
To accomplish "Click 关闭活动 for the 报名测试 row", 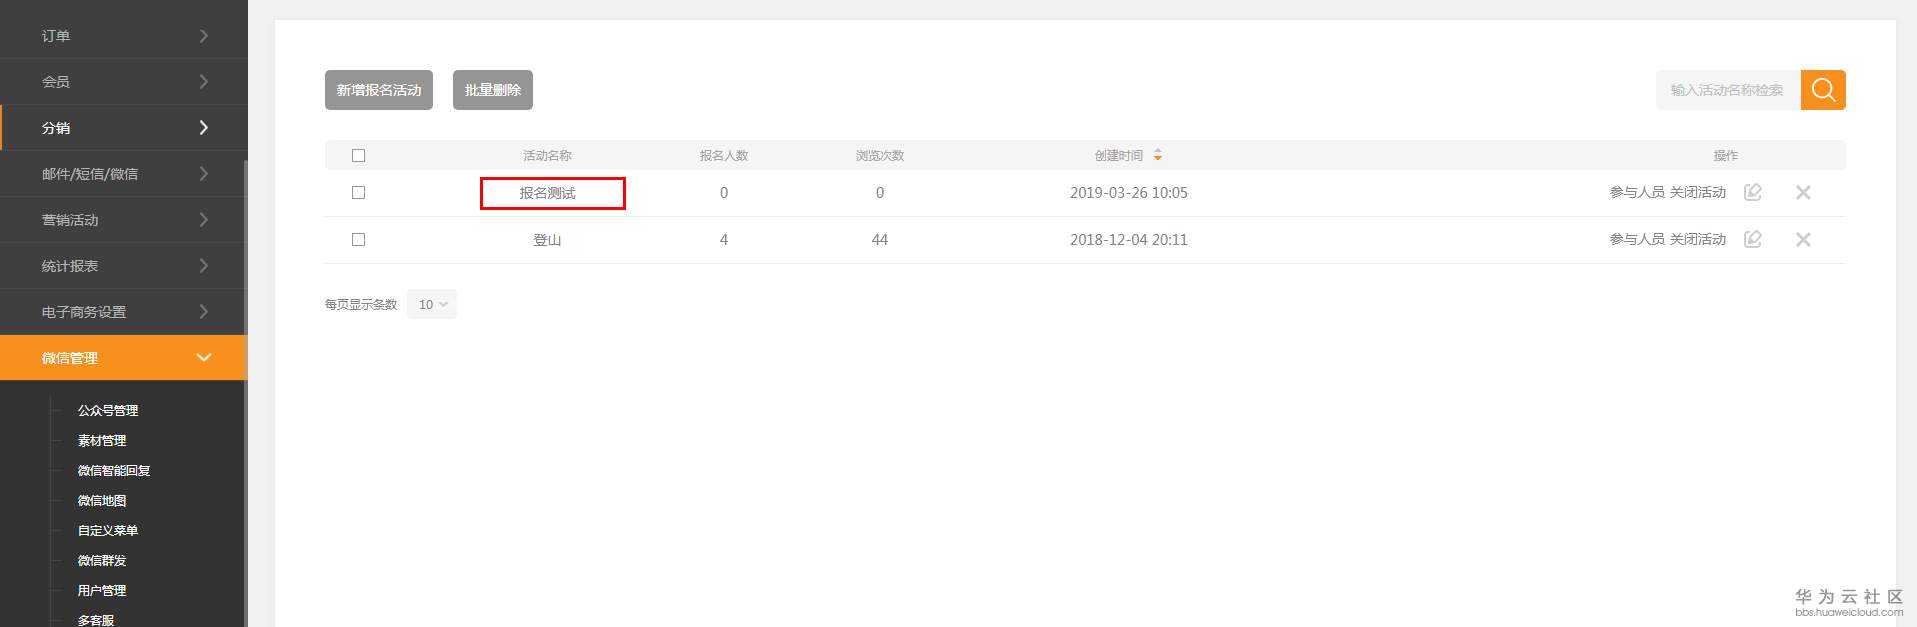I will tap(1698, 192).
